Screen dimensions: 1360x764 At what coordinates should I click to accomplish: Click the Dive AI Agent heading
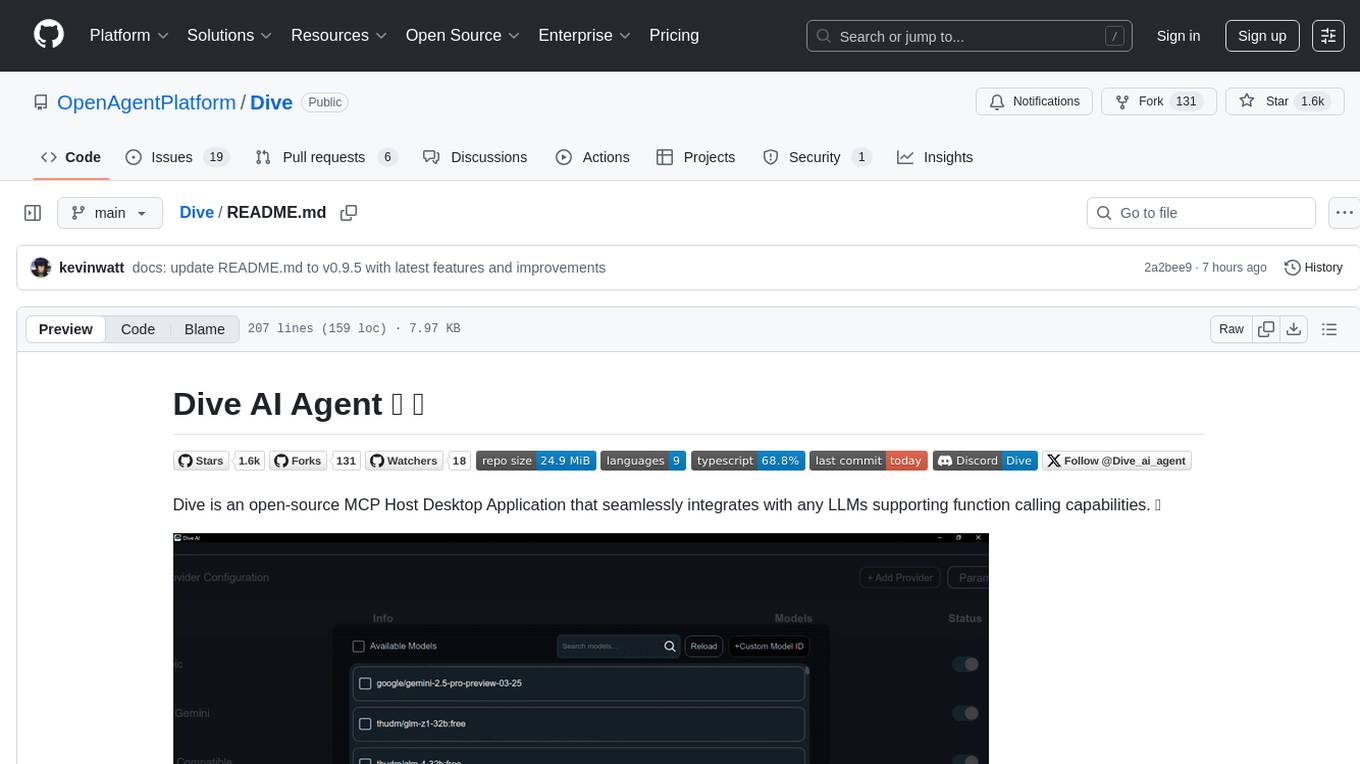click(x=299, y=404)
